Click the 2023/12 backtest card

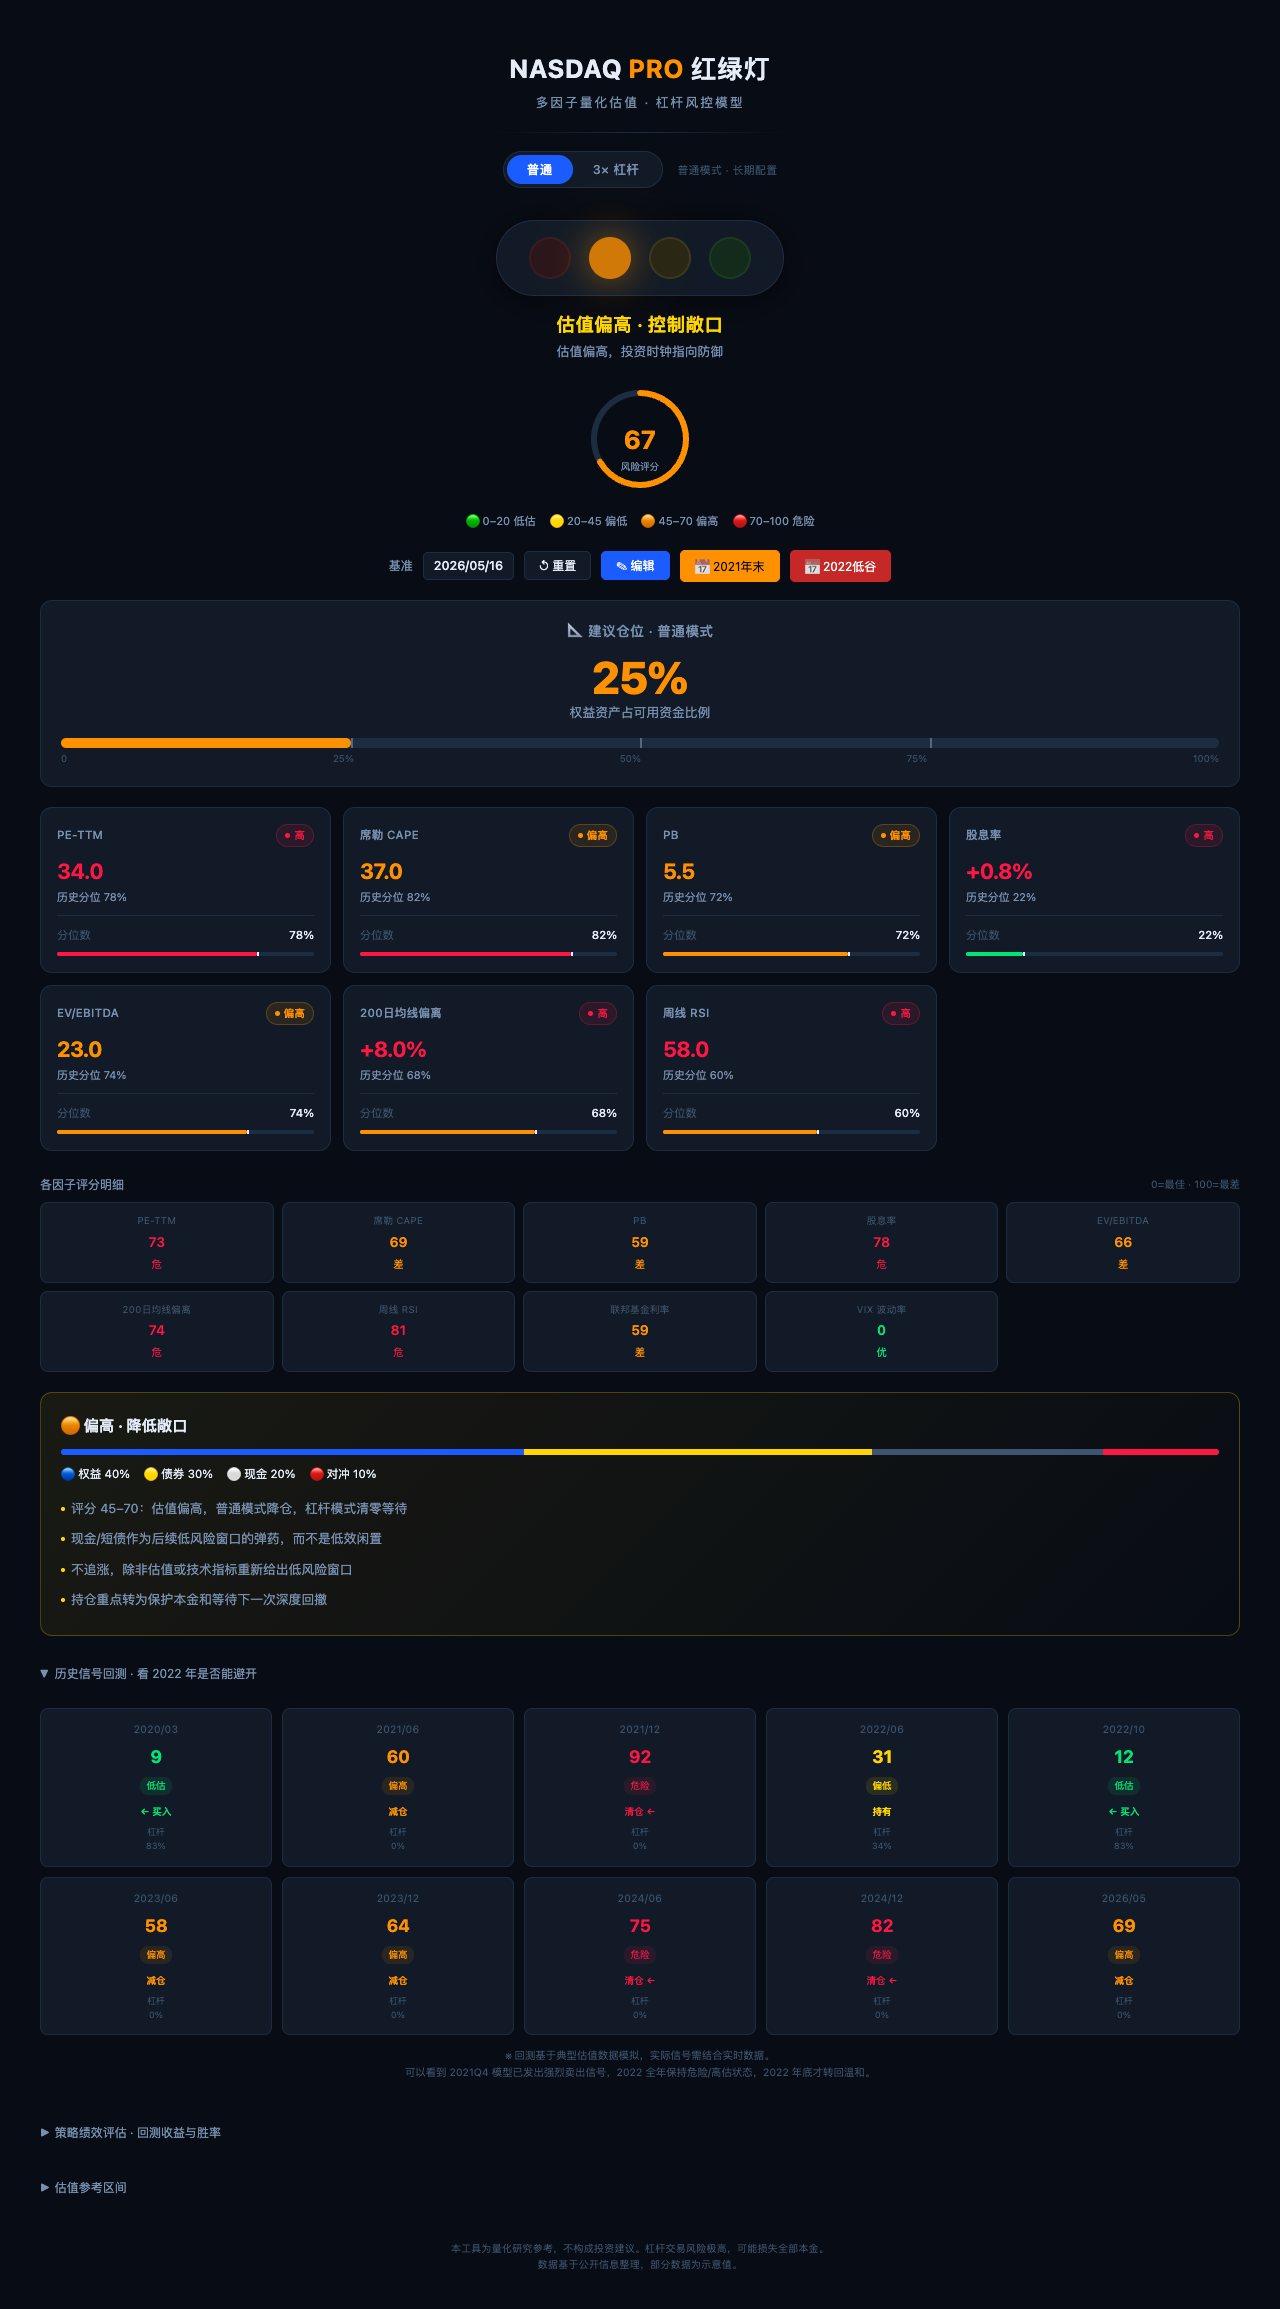398,1956
